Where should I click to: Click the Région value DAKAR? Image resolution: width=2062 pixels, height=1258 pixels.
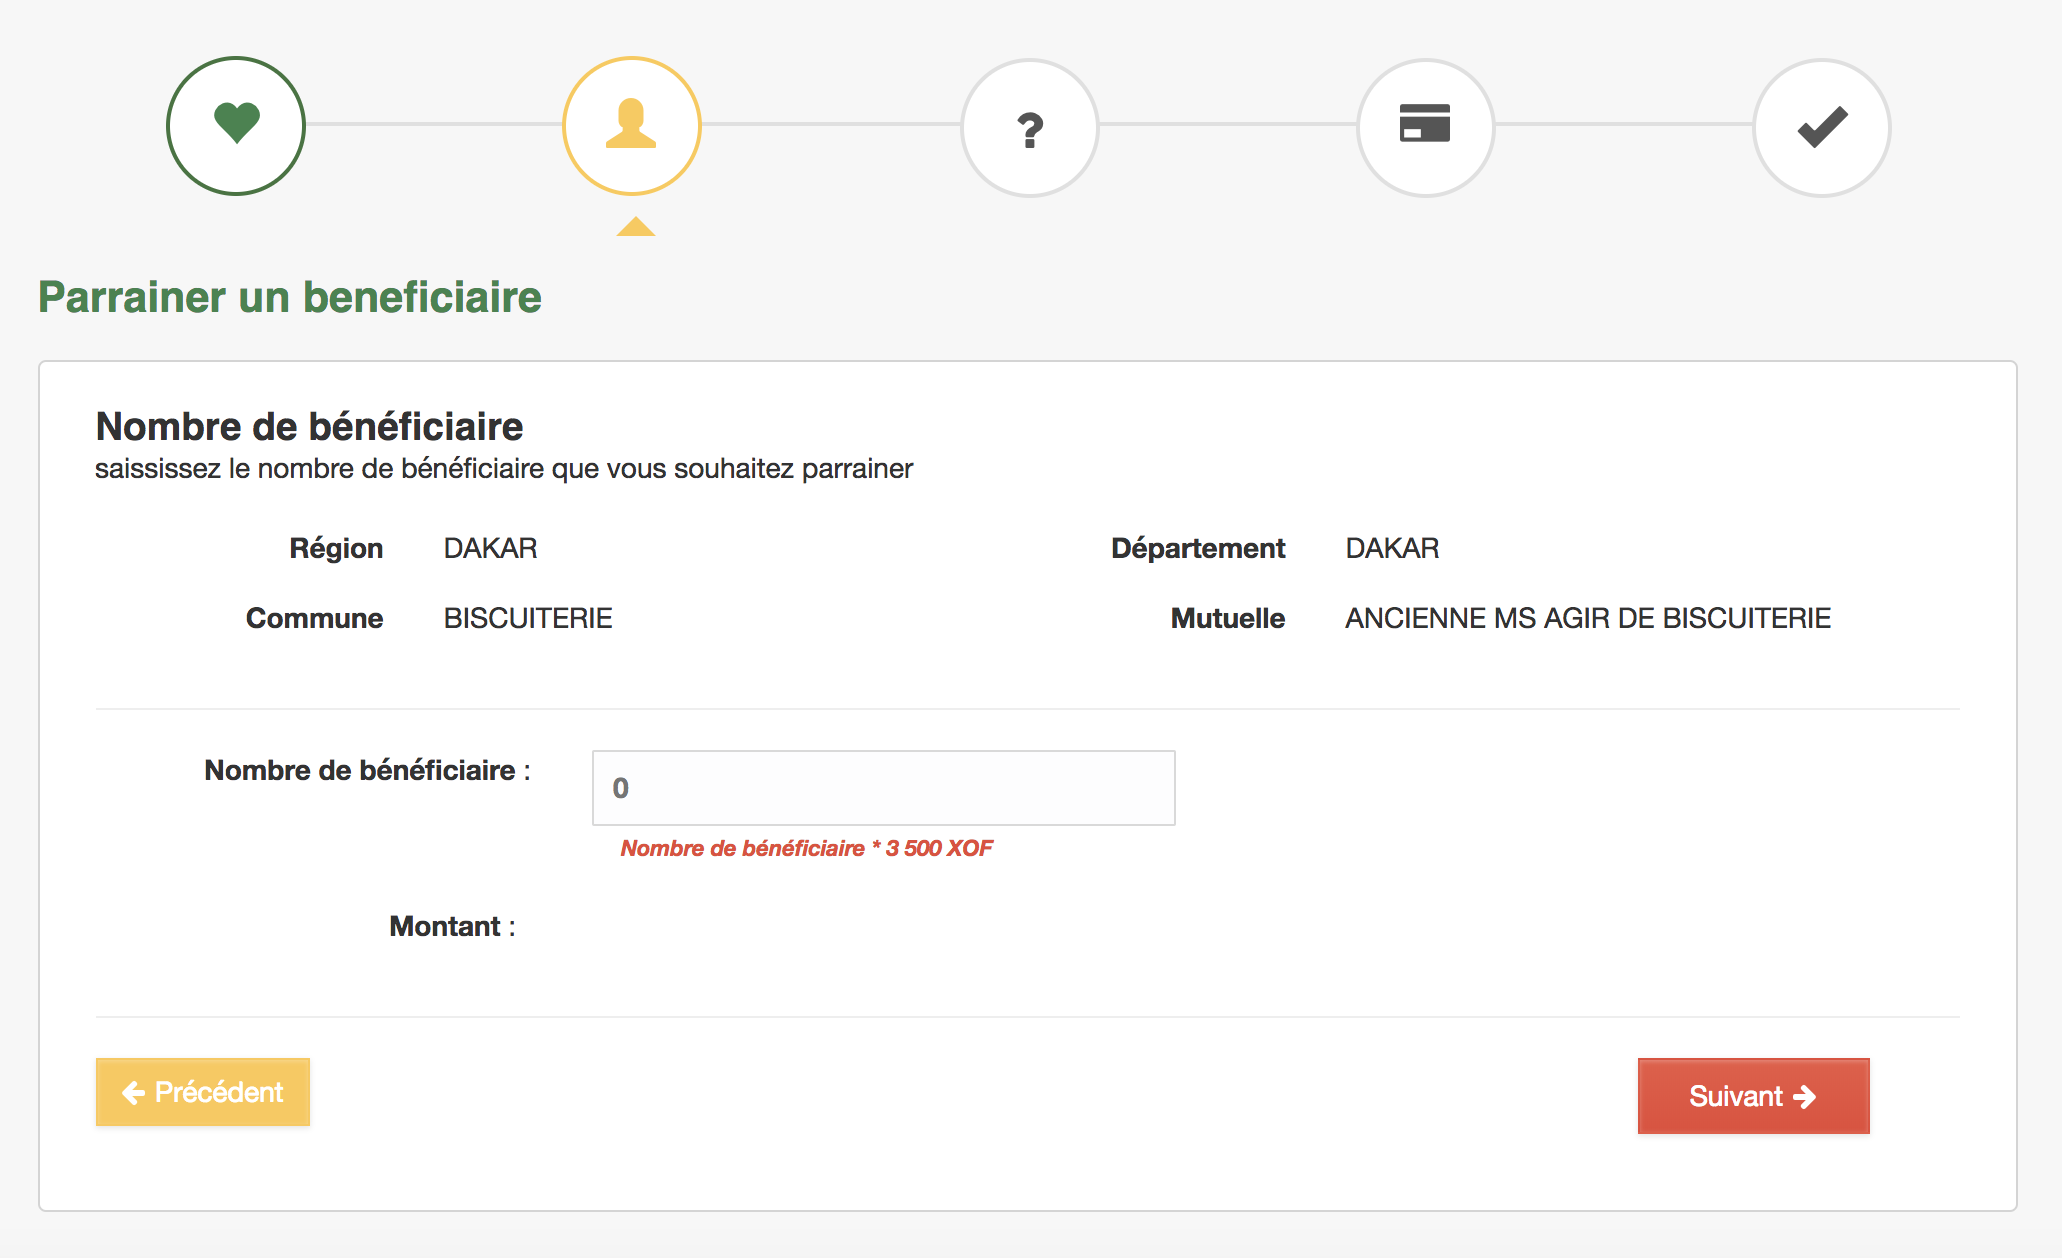pos(490,548)
